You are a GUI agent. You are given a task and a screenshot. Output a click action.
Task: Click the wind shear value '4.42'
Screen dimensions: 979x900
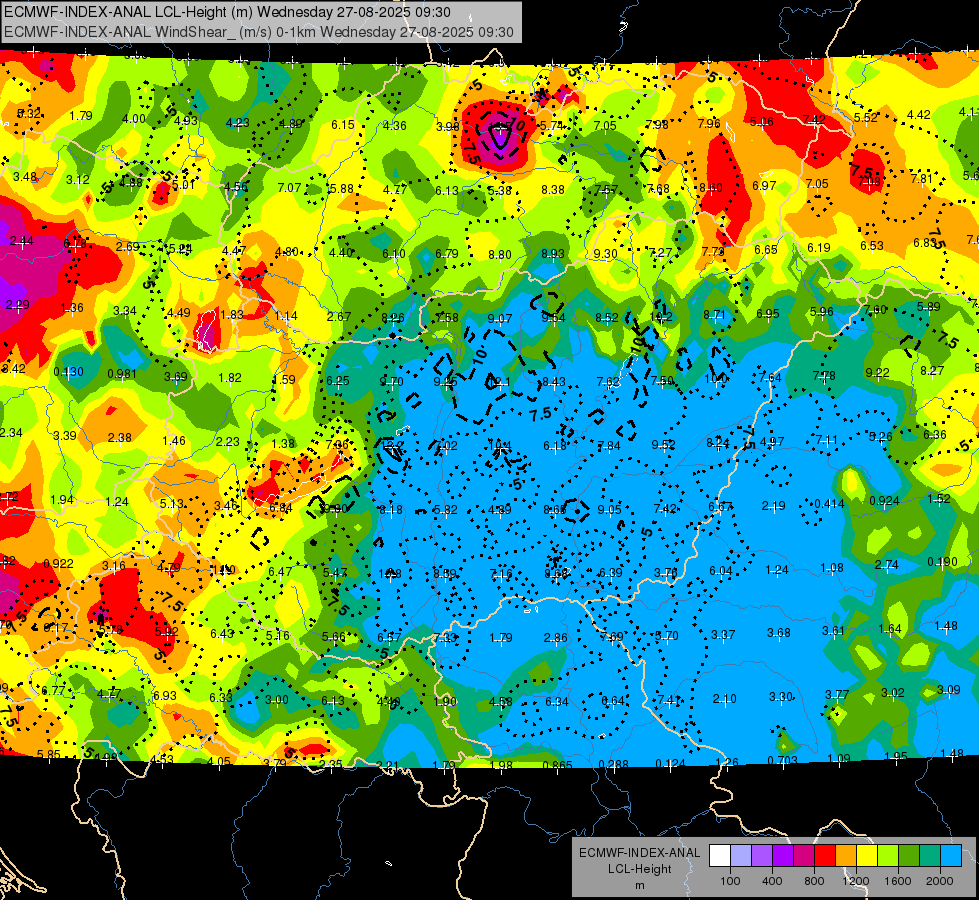pos(918,115)
